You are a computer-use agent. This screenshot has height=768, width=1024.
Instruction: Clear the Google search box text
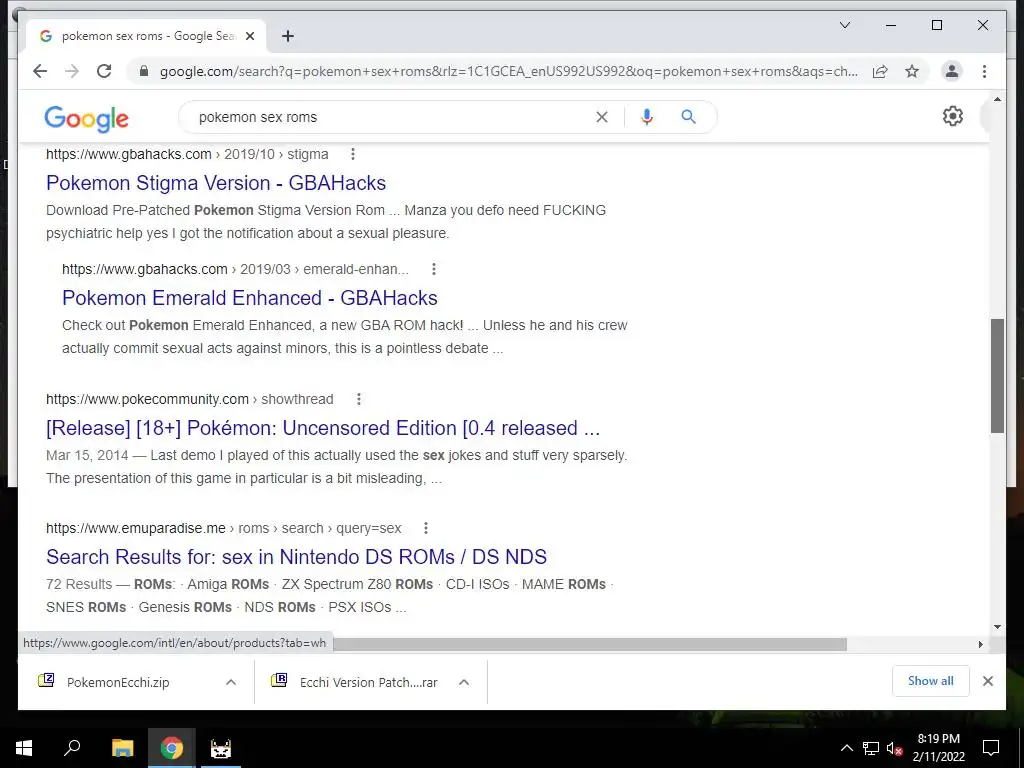pyautogui.click(x=601, y=117)
